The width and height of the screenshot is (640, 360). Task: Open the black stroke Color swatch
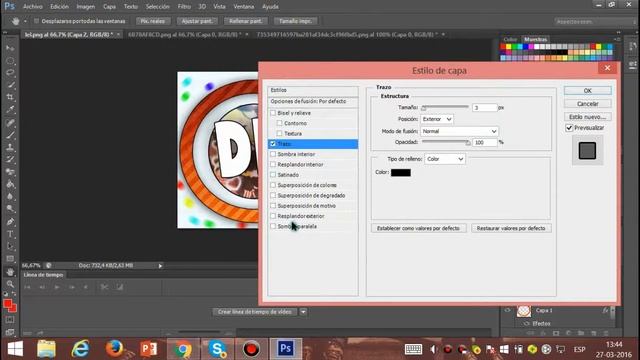[x=401, y=172]
